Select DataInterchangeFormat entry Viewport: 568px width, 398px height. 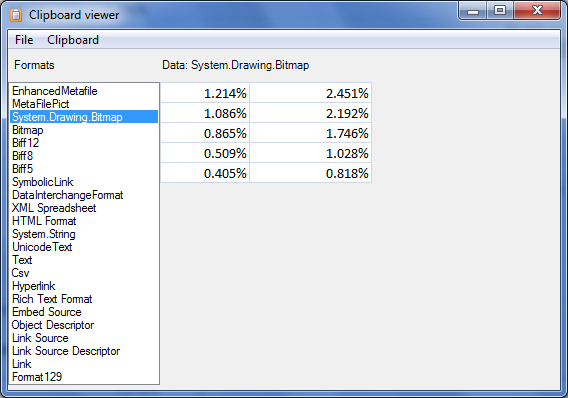84,195
